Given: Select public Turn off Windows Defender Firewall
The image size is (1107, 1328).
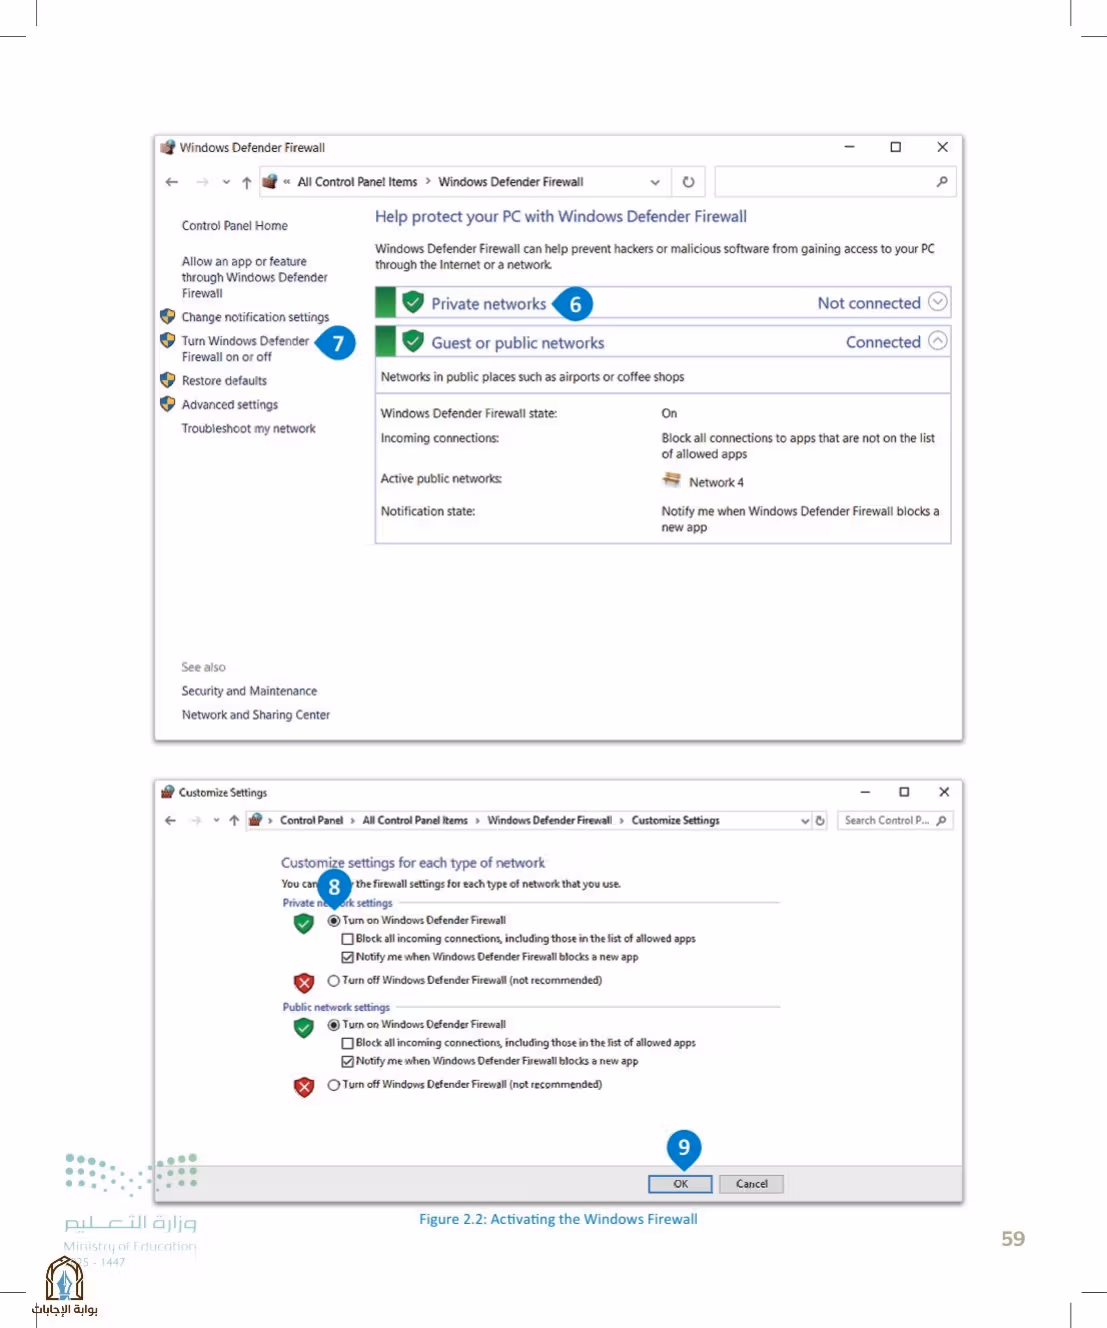Looking at the screenshot, I should click(x=334, y=1085).
